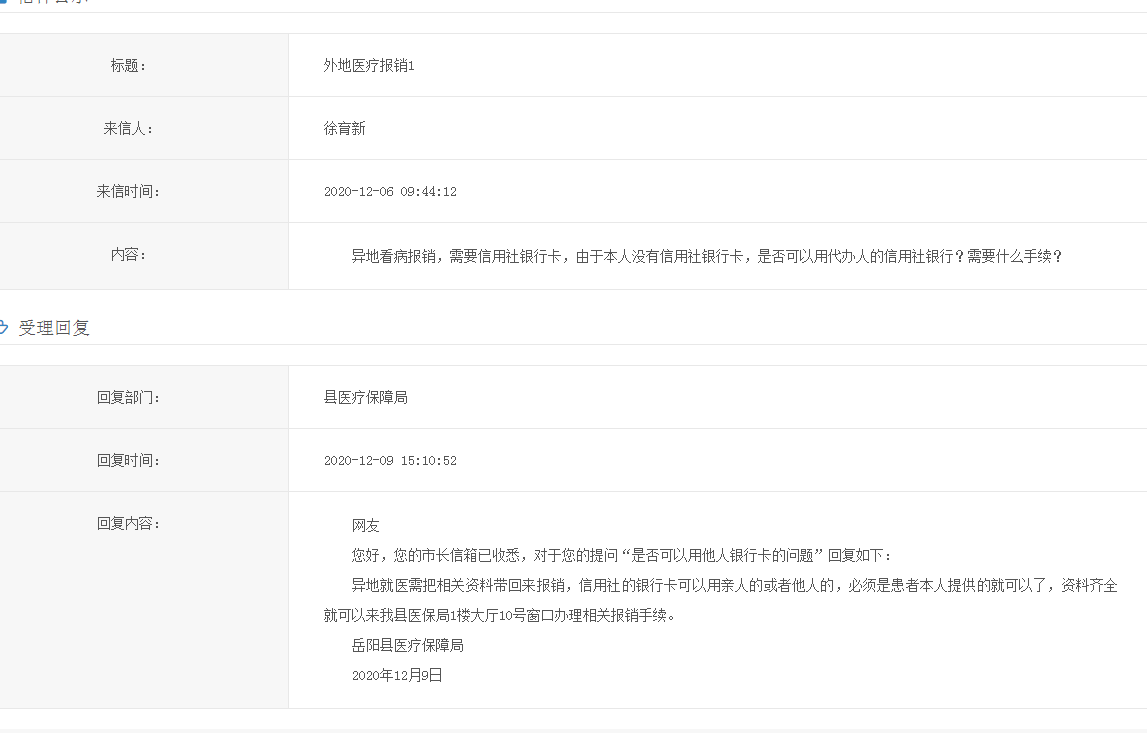
Task: Click the 来信时间 field label
Action: (x=128, y=192)
